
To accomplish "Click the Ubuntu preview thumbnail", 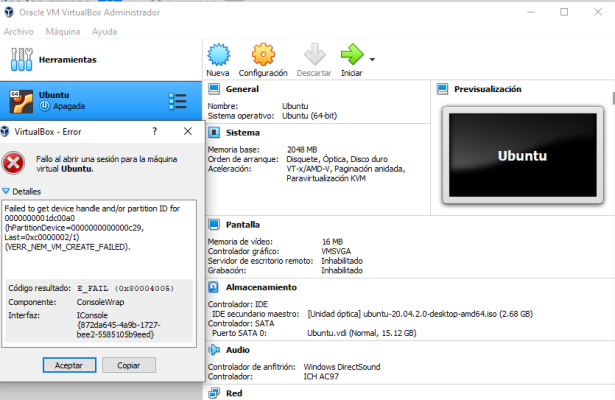I will coord(522,157).
